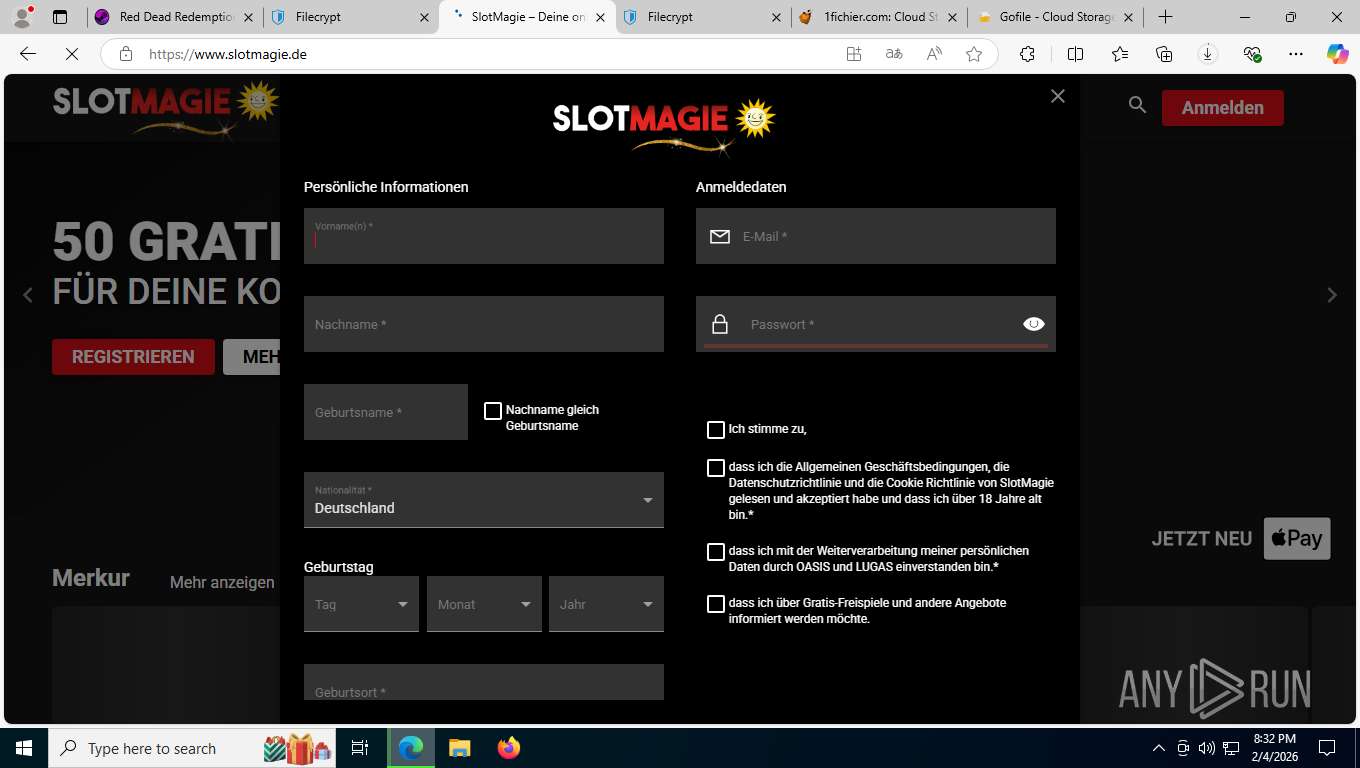Open the taskbar volume speaker icon
Image resolution: width=1360 pixels, height=768 pixels.
(x=1206, y=748)
